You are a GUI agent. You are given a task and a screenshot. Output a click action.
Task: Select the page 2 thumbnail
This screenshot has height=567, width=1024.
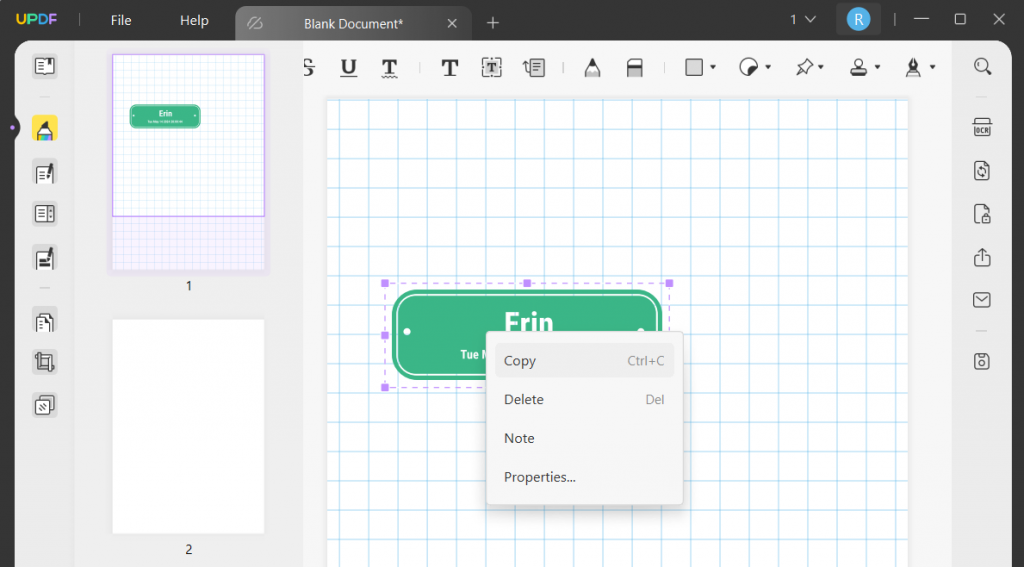(188, 427)
